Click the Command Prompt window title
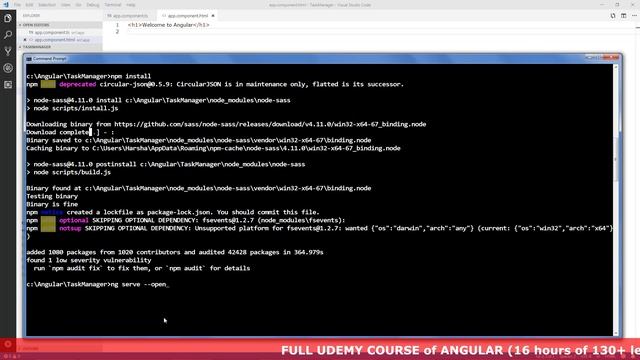Screen dimensions: 640x360 coord(49,59)
